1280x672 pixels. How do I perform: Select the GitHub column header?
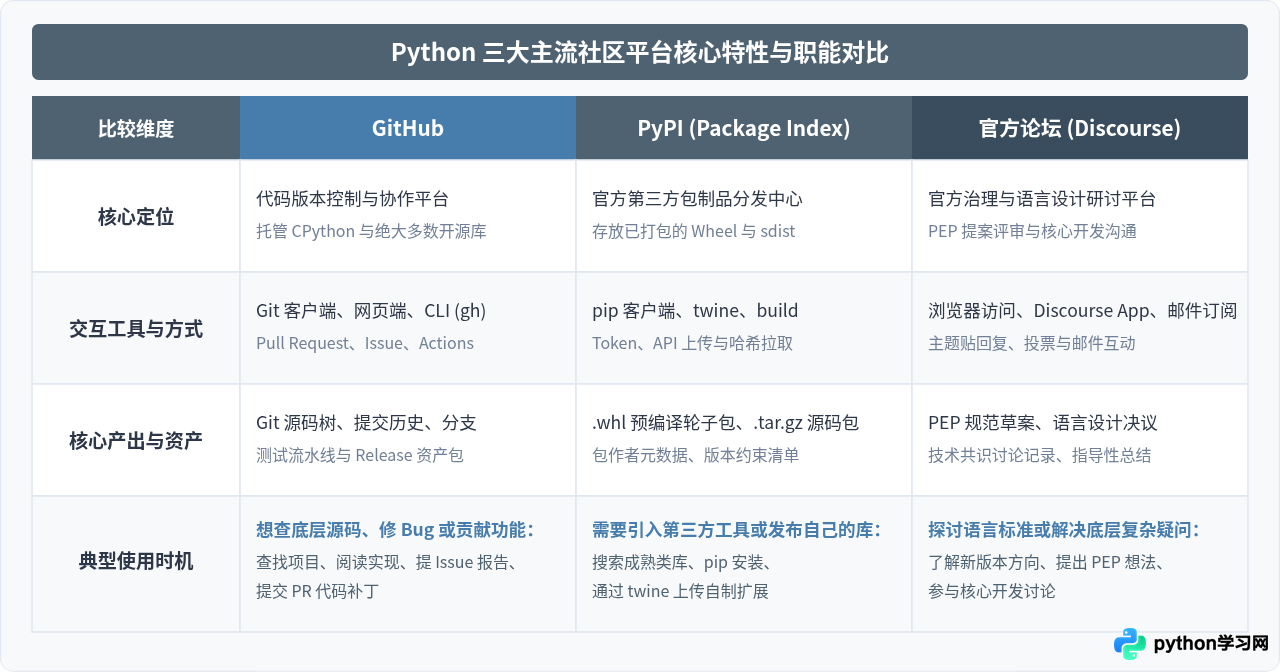click(x=408, y=128)
